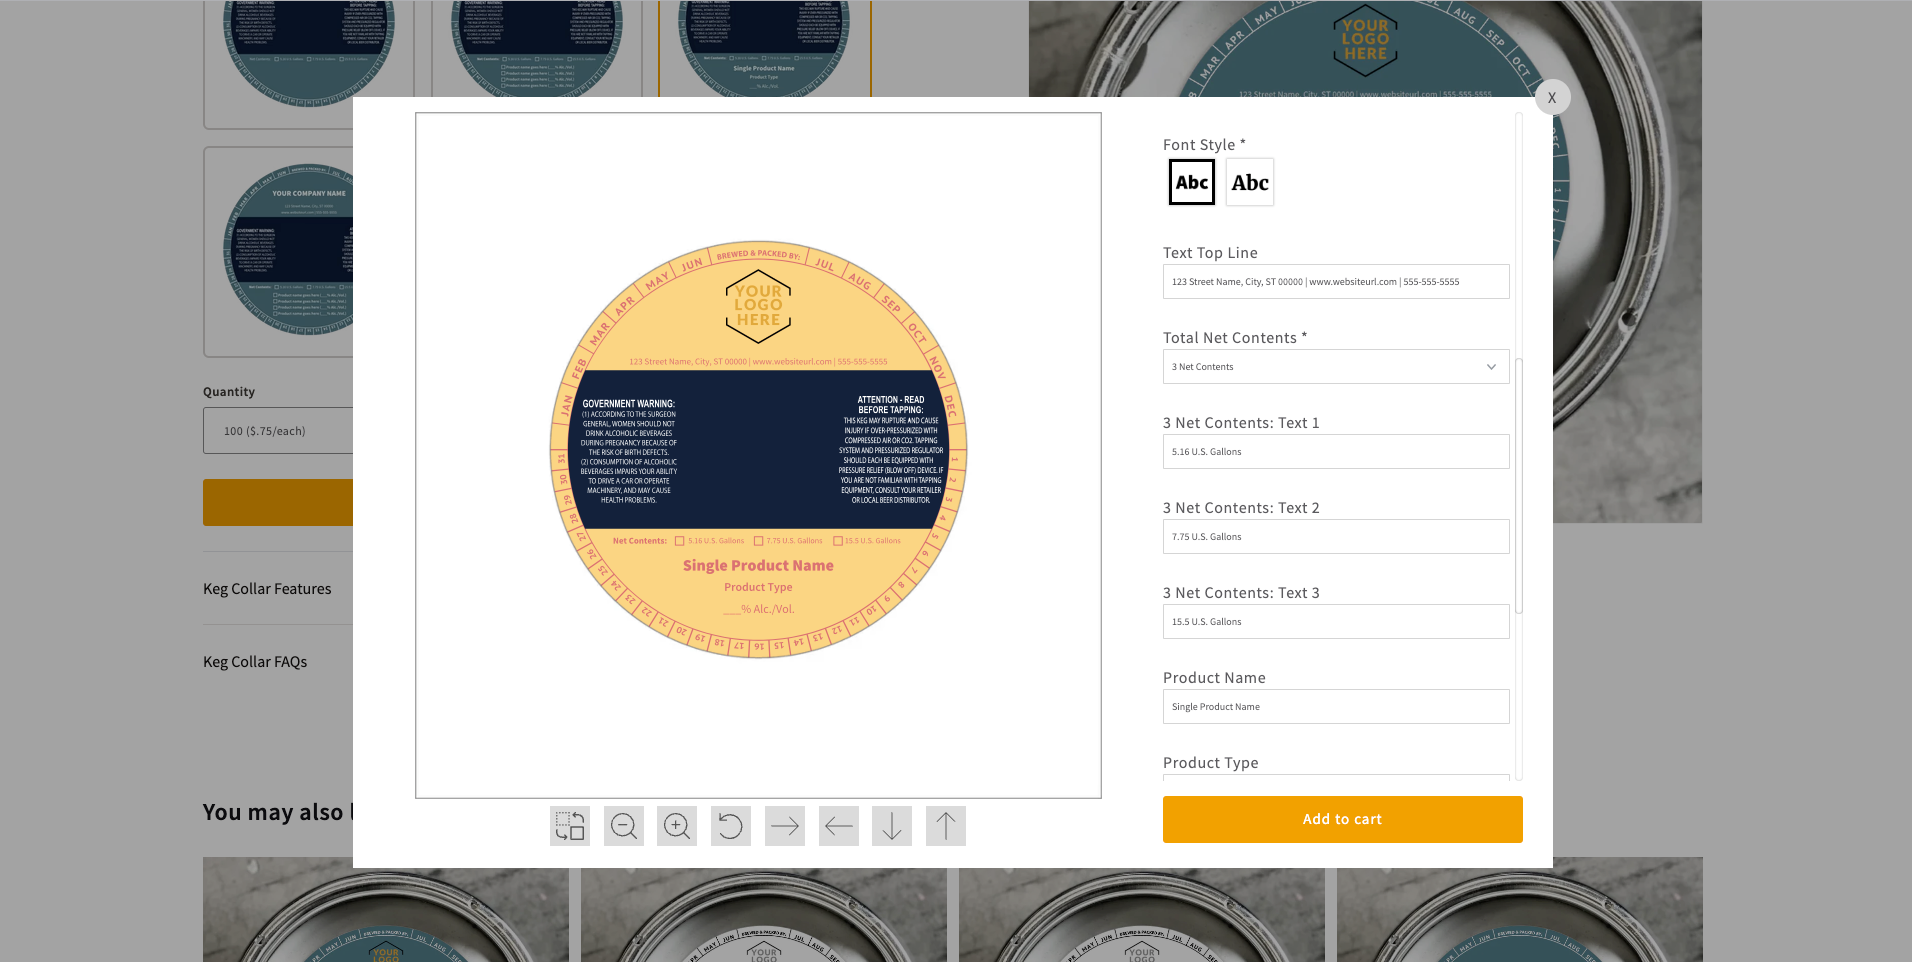Select the serif Abc font style option
Screen dimensions: 1912x962
[1249, 182]
